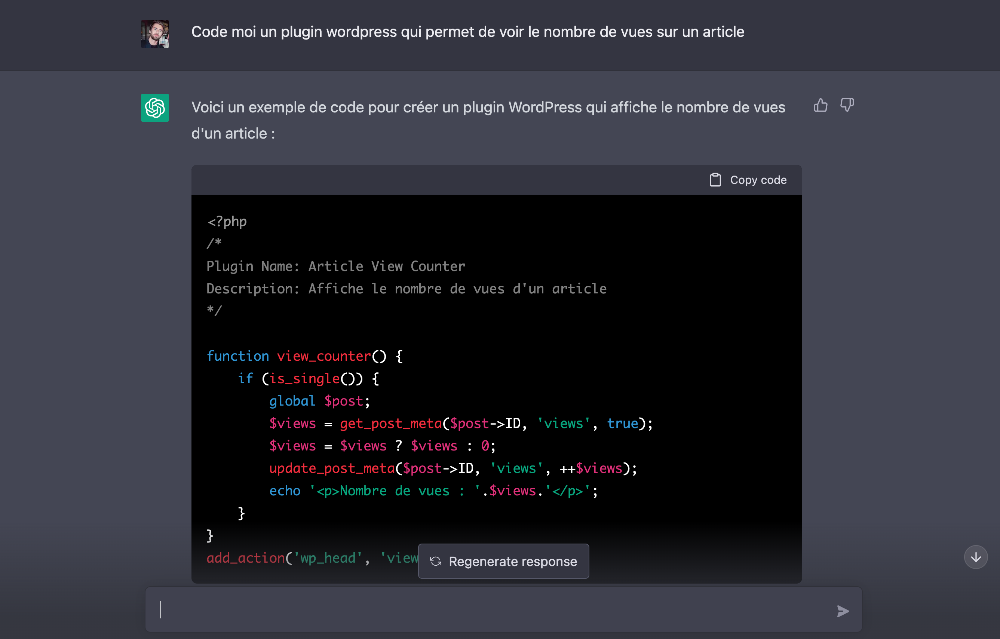Click the echo 'Nombre de vues' code line
This screenshot has width=1000, height=639.
tap(433, 490)
